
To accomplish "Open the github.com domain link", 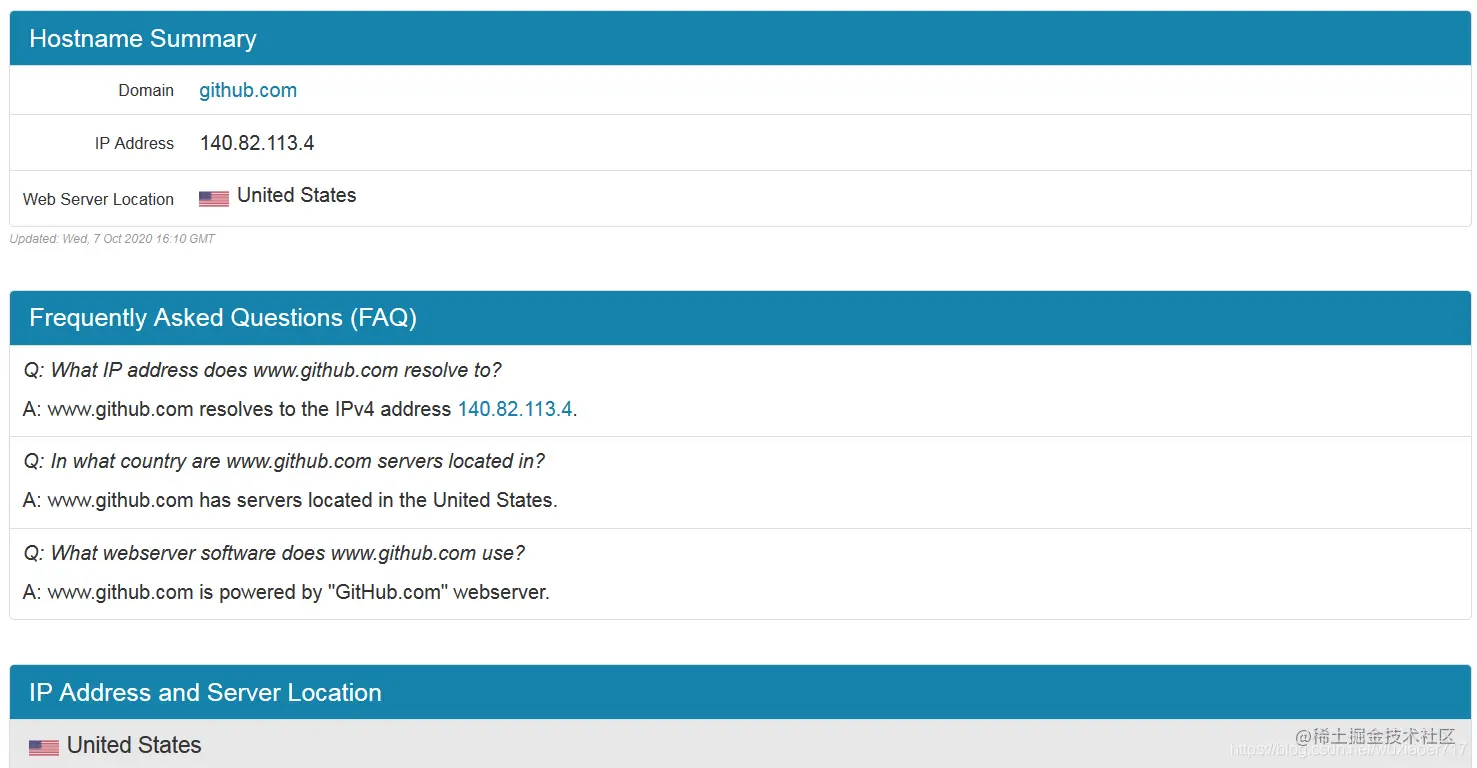I will click(248, 90).
